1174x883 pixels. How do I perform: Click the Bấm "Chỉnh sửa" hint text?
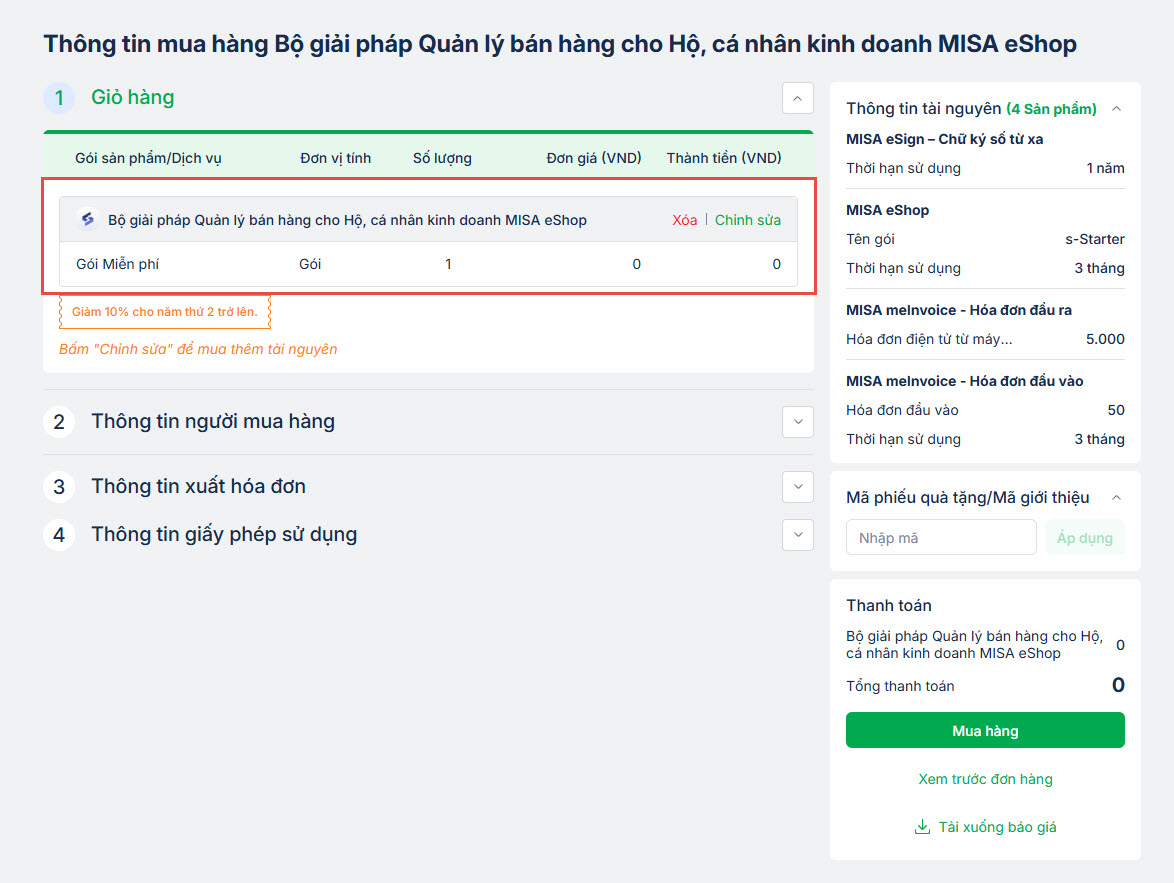[198, 349]
